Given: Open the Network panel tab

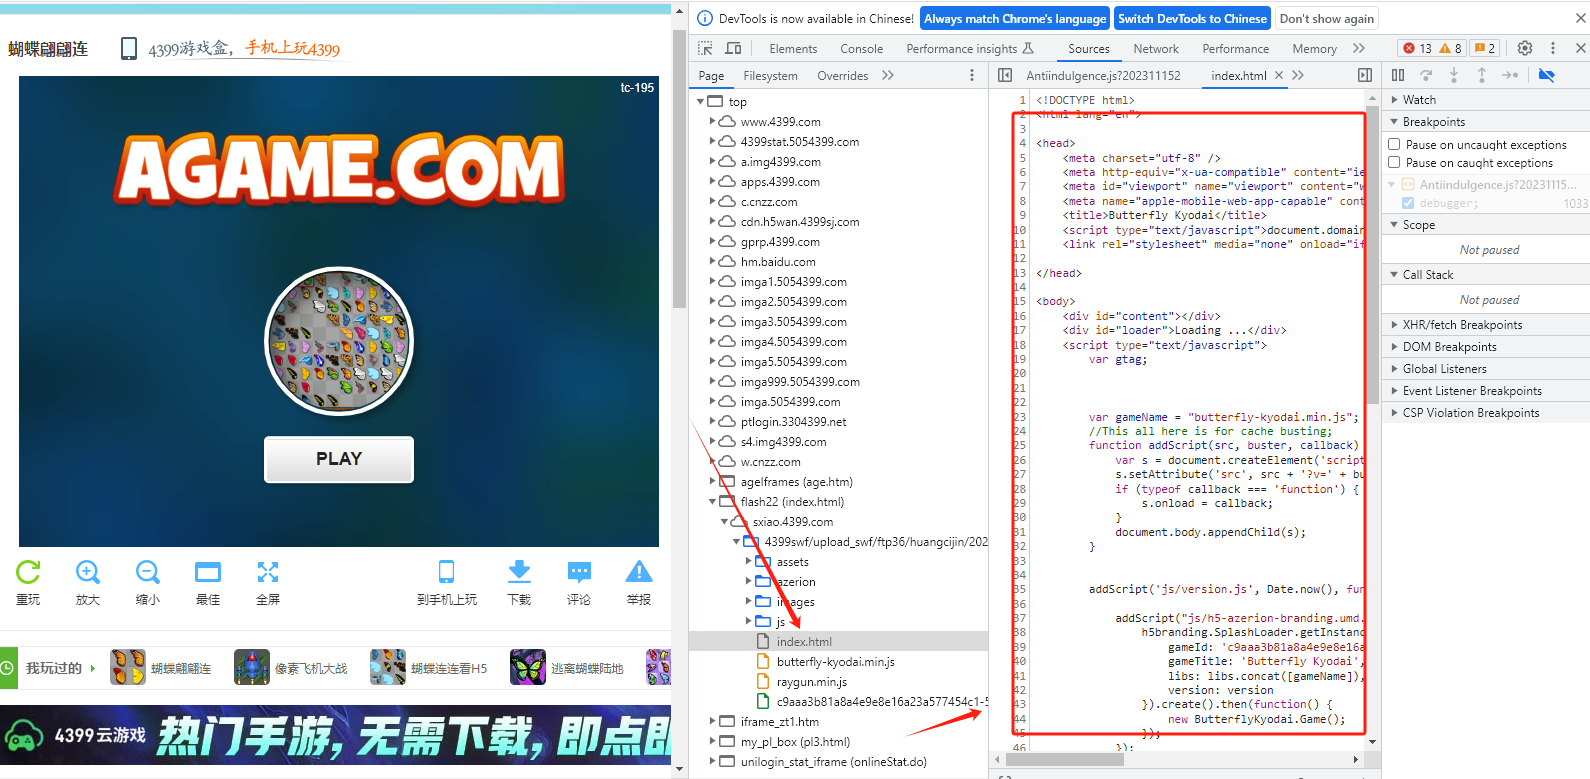Looking at the screenshot, I should [x=1156, y=48].
